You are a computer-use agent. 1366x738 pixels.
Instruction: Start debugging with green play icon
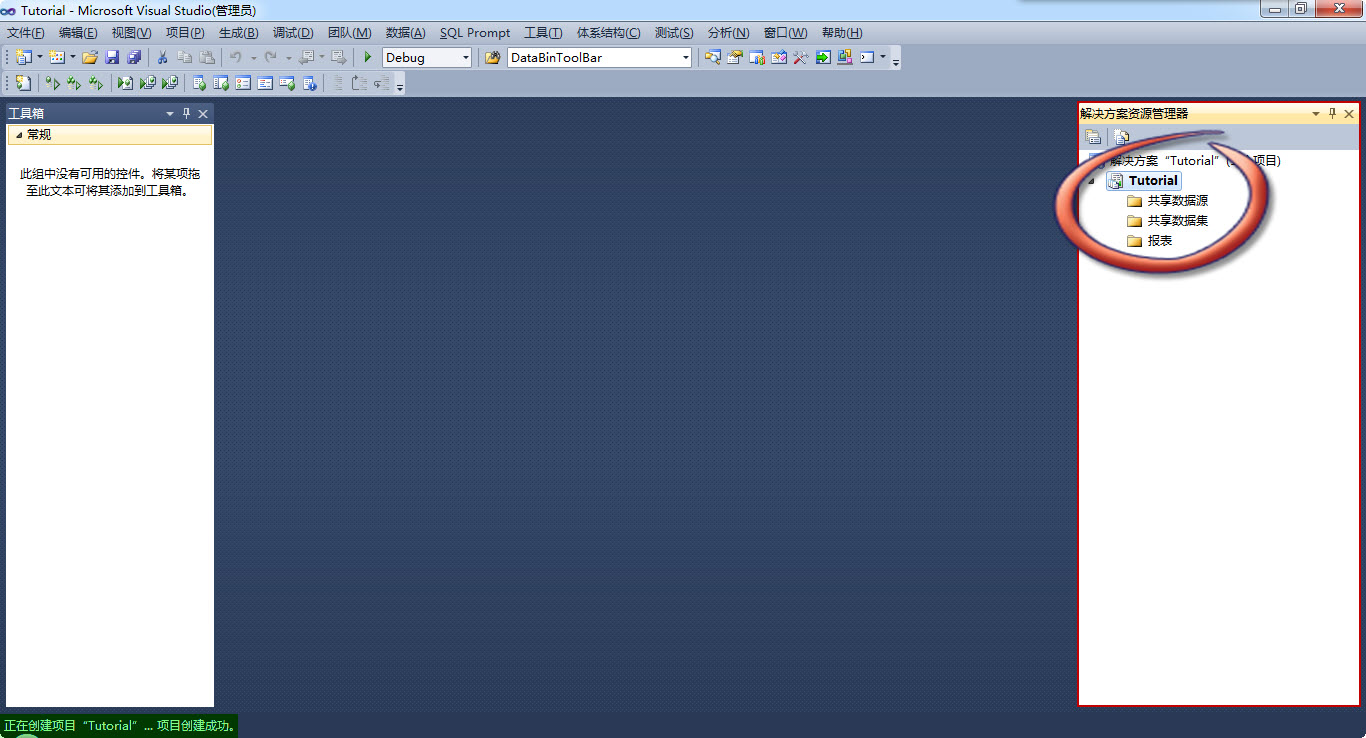368,58
